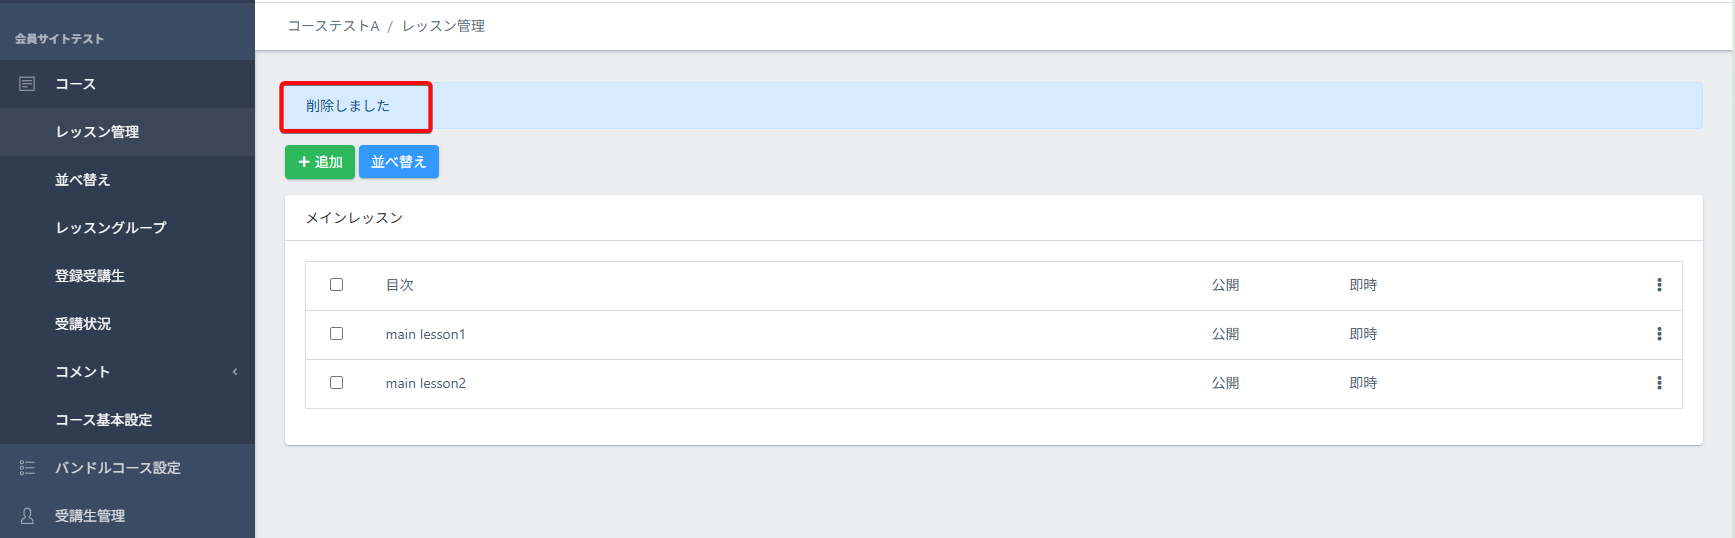Screen dimensions: 1735x538
Task: Go to 登録受講生 in the sidebar
Action: (90, 276)
